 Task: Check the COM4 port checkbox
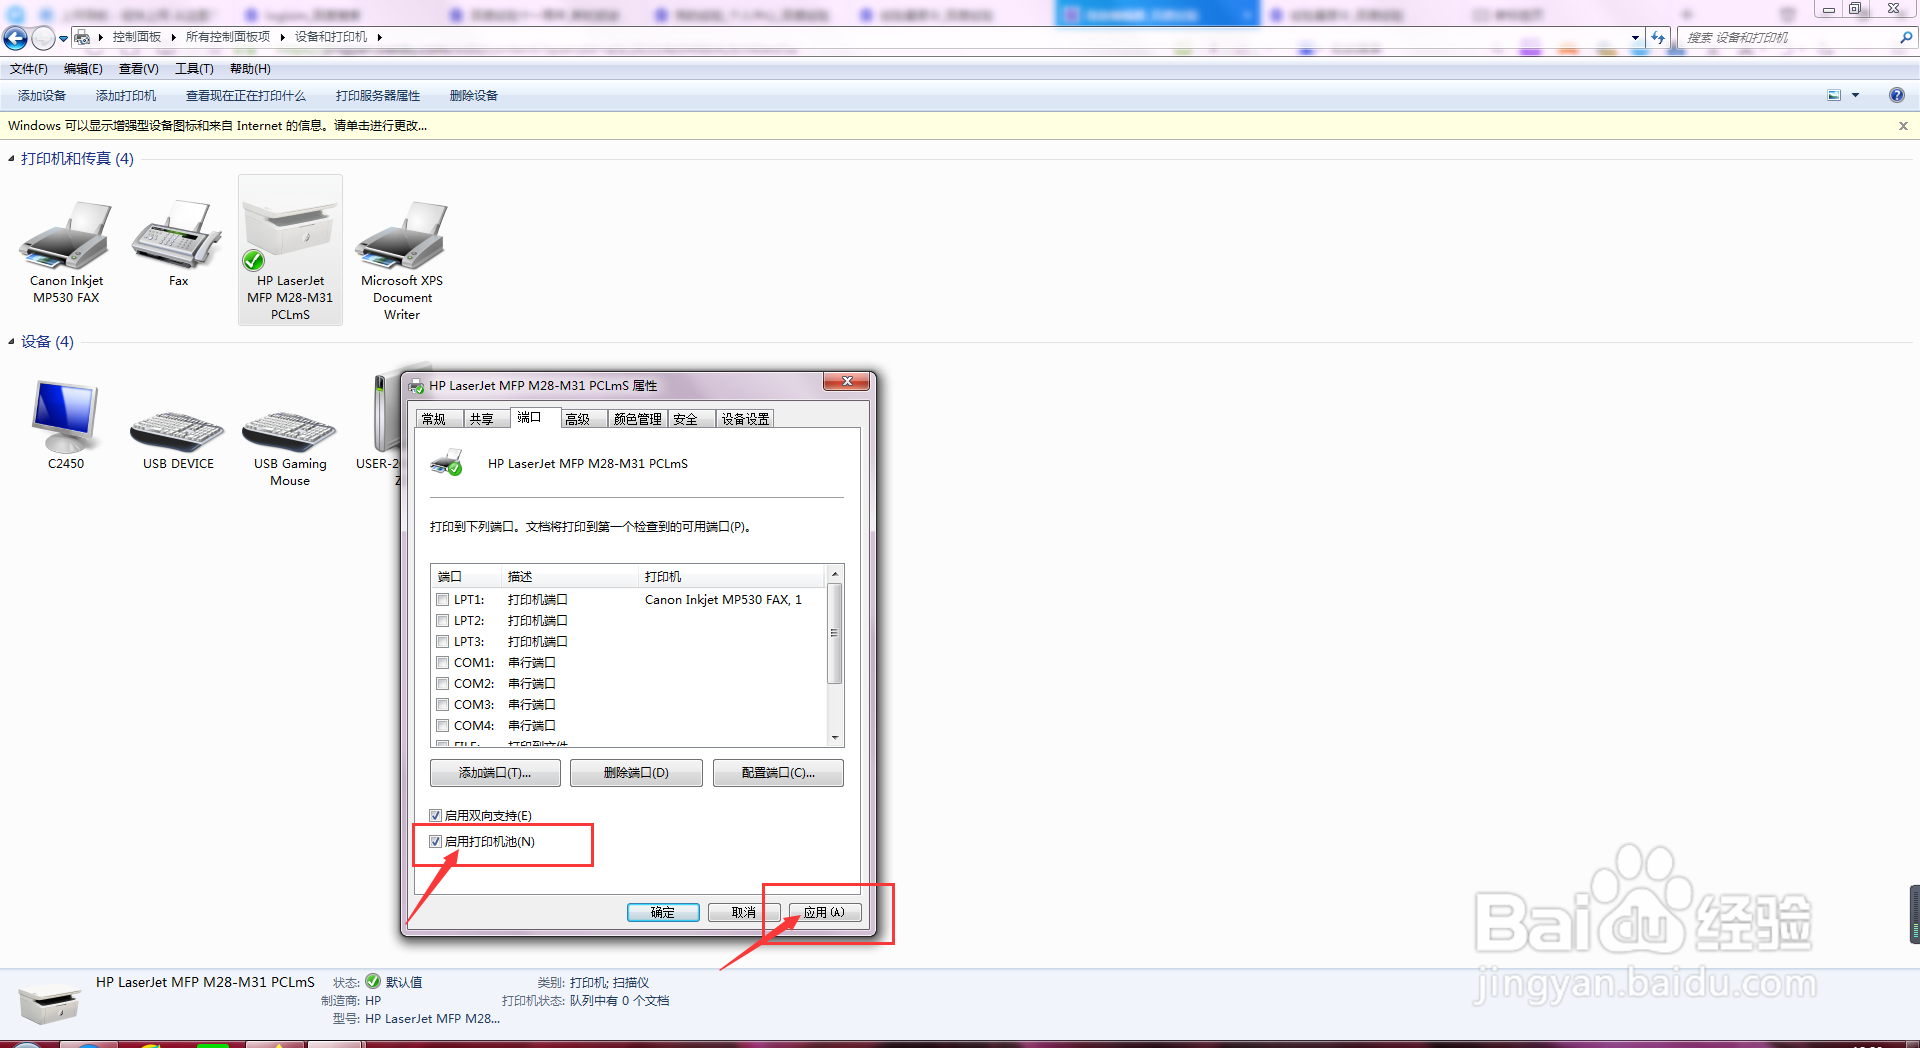[442, 726]
